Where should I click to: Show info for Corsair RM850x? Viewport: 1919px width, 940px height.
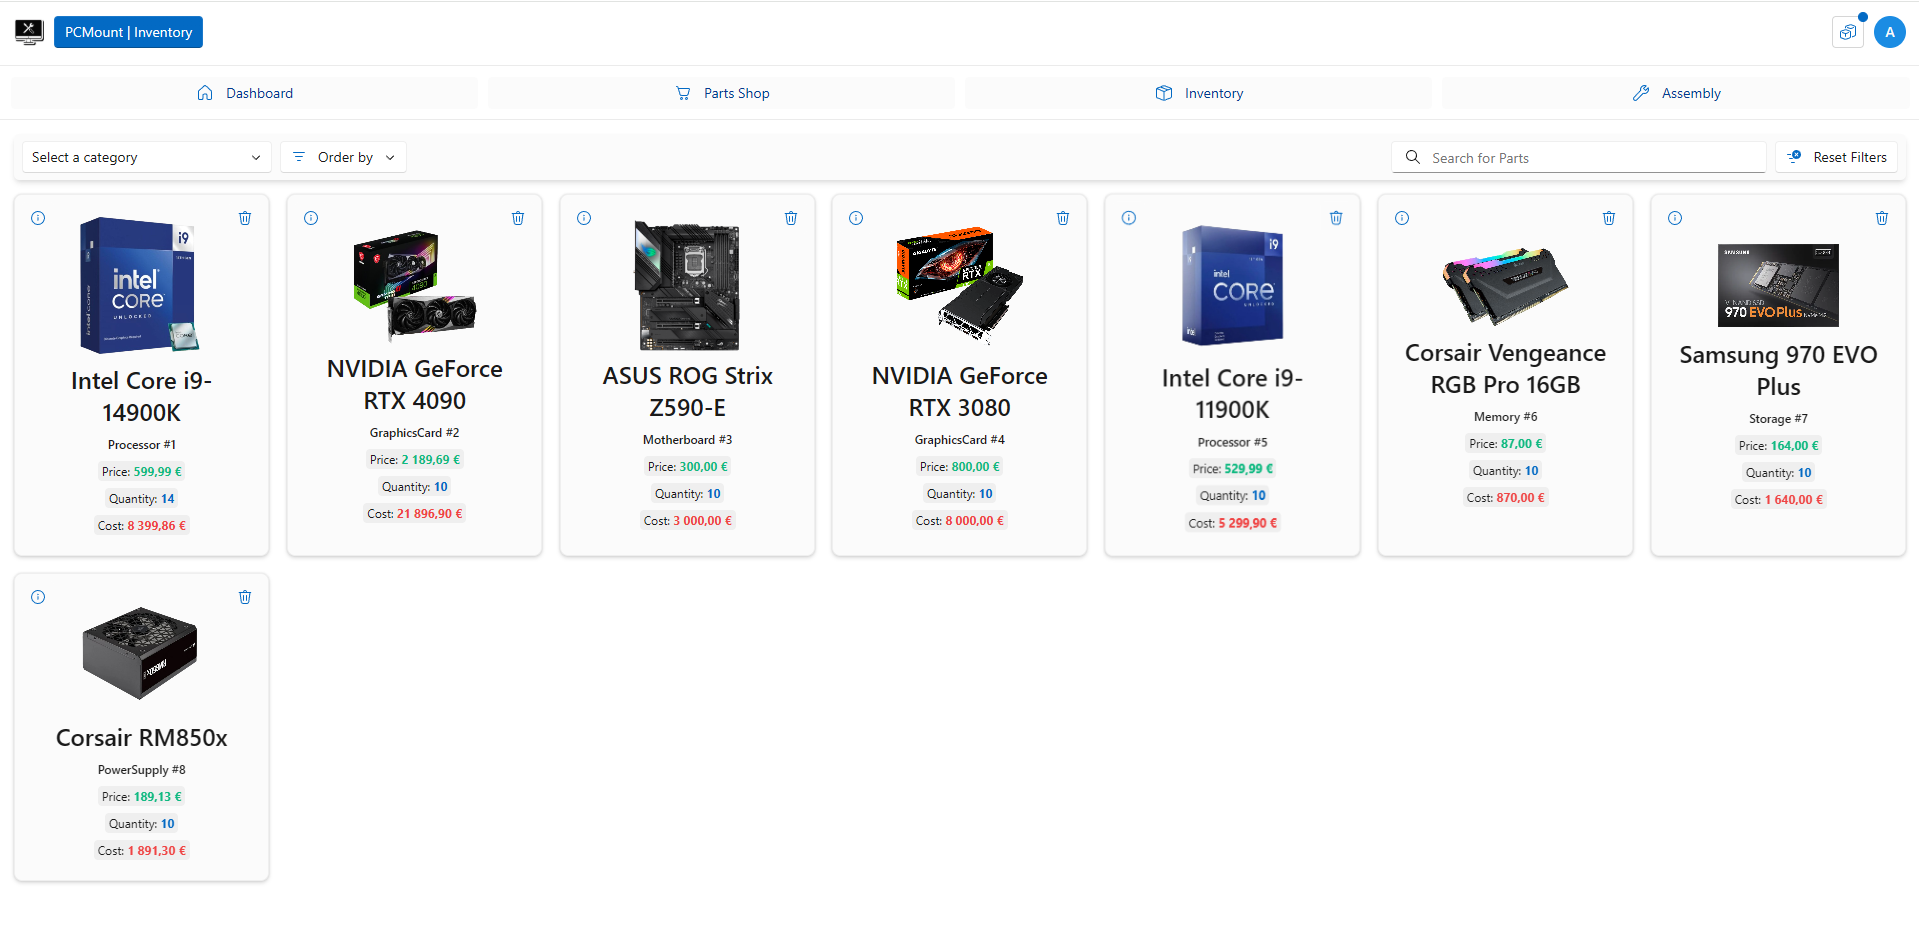click(38, 597)
